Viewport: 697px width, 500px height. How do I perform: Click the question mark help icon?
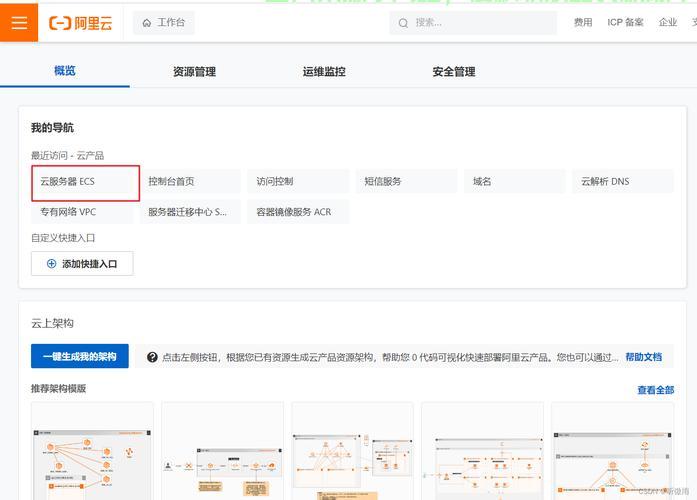click(x=152, y=357)
